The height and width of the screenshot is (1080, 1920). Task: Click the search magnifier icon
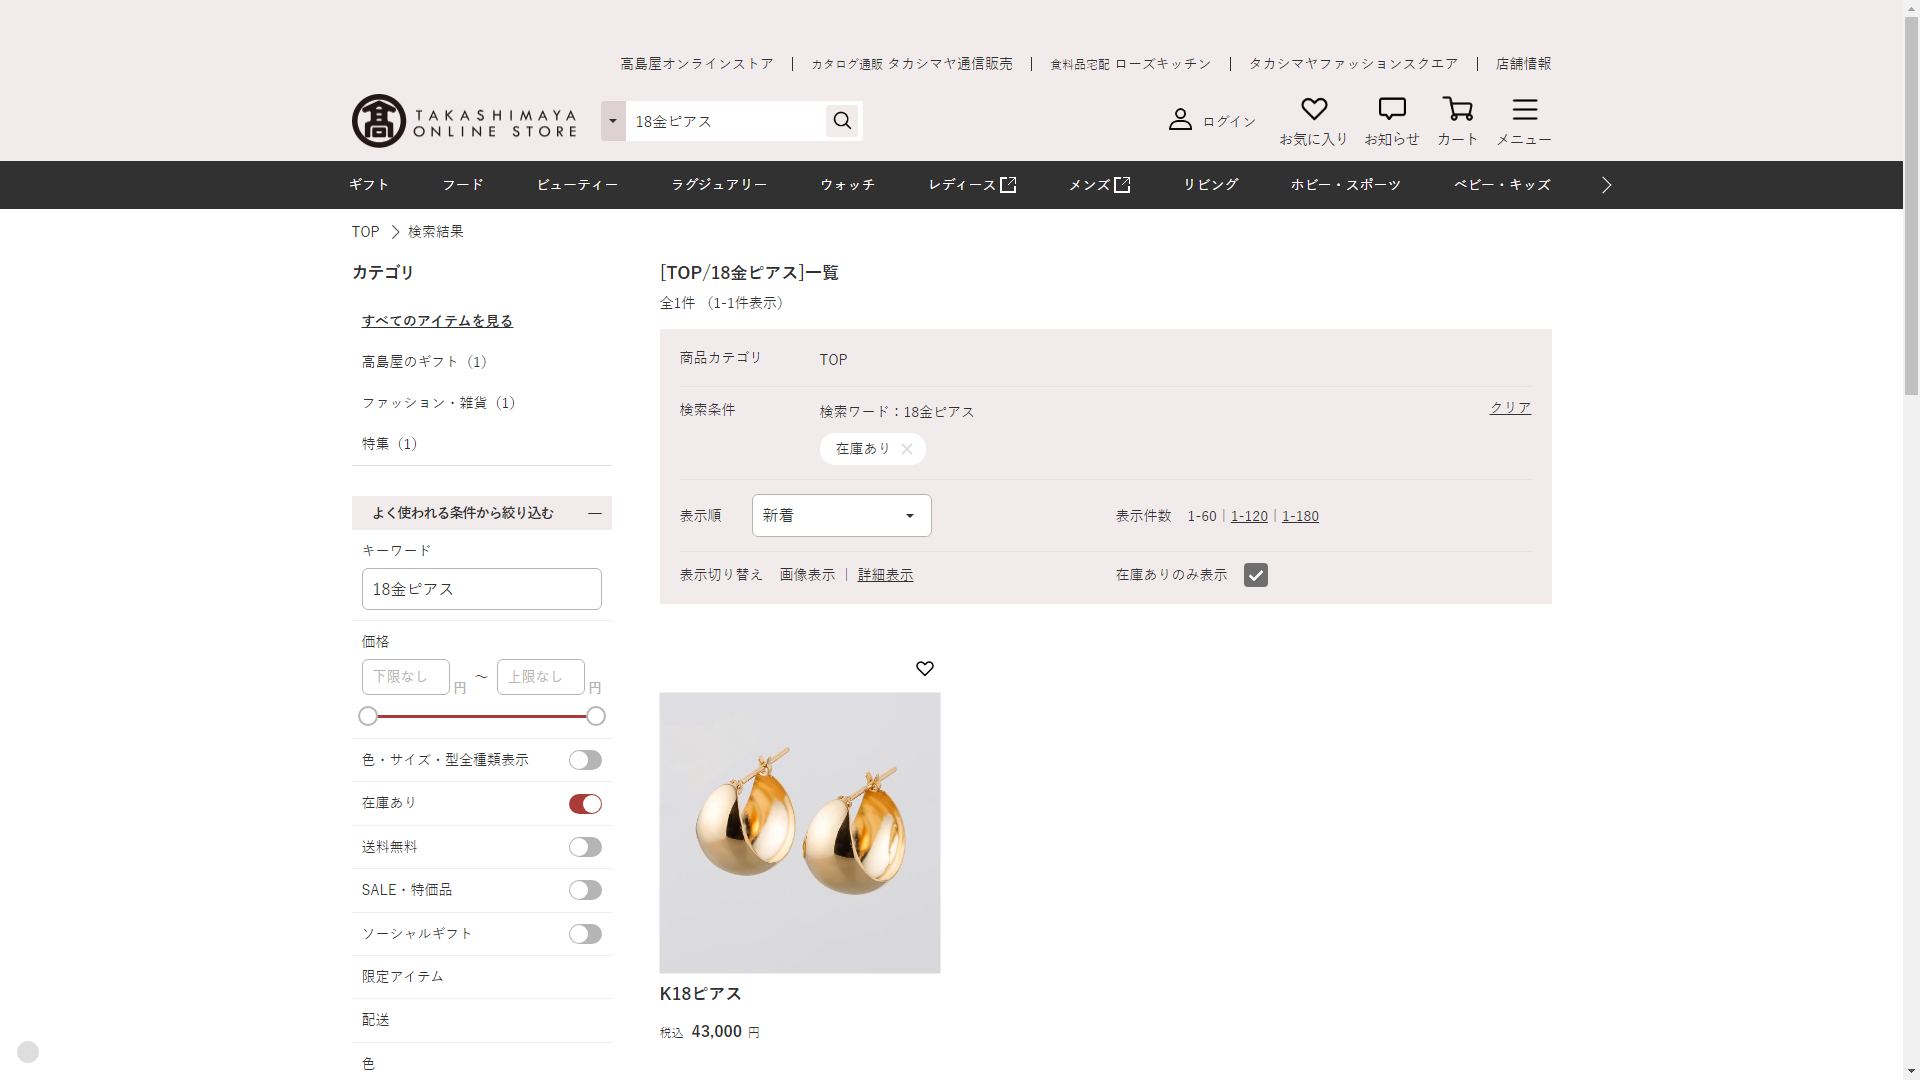pos(842,121)
